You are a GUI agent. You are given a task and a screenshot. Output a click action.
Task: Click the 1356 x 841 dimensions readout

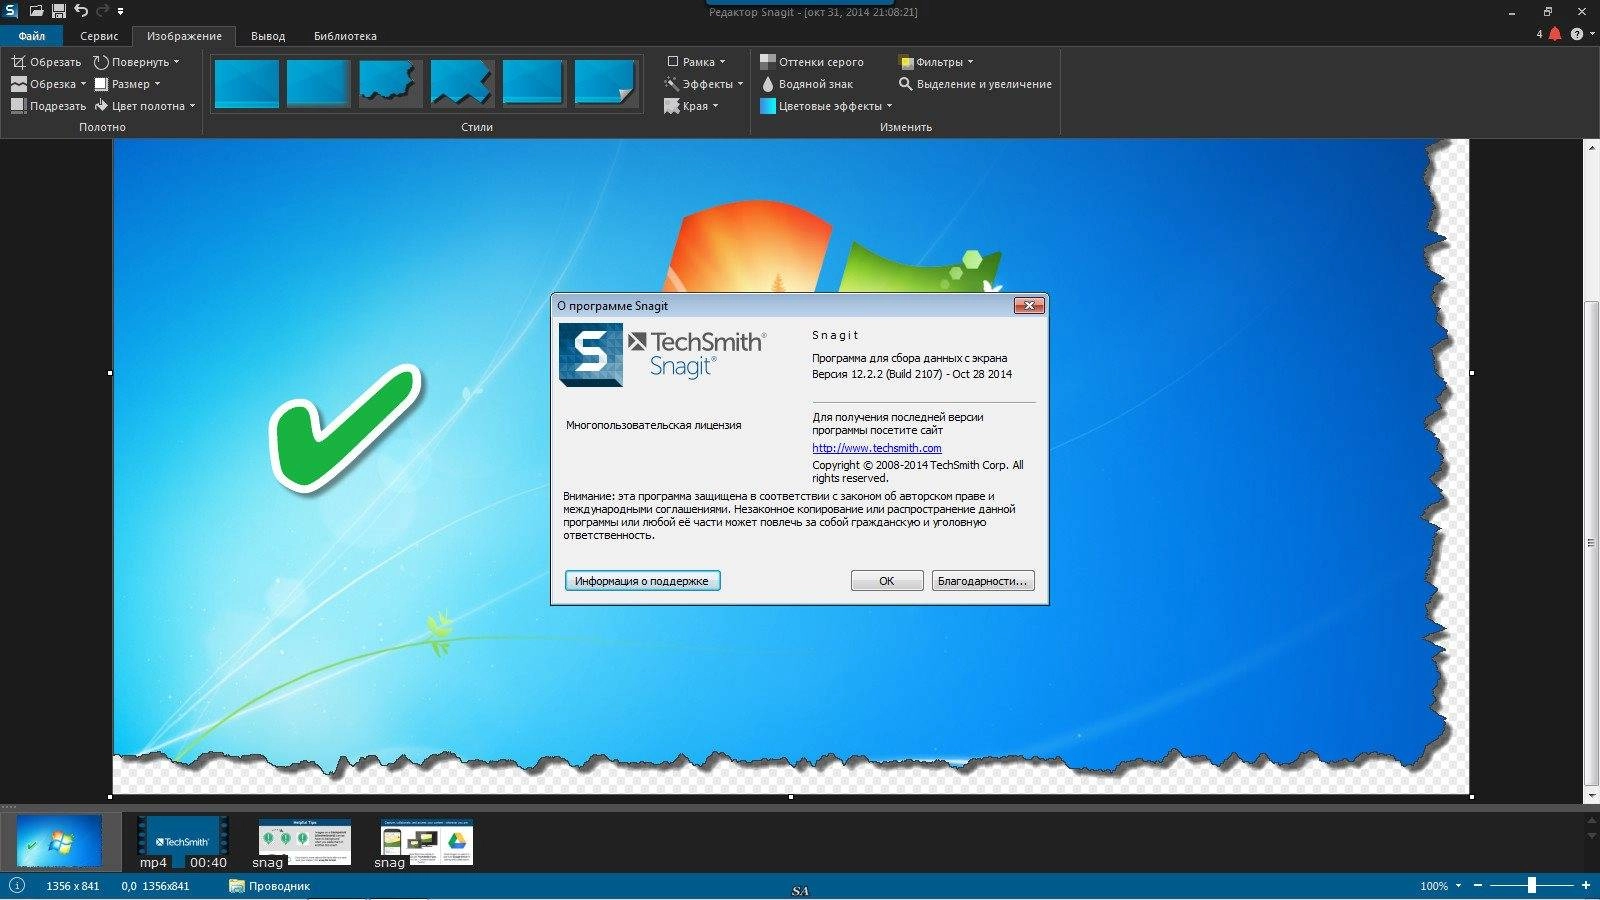pyautogui.click(x=73, y=886)
